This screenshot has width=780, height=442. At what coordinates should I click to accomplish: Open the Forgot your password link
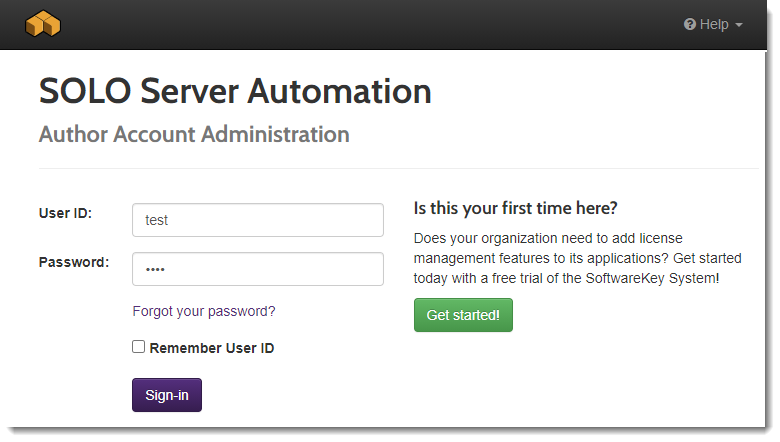tap(204, 311)
